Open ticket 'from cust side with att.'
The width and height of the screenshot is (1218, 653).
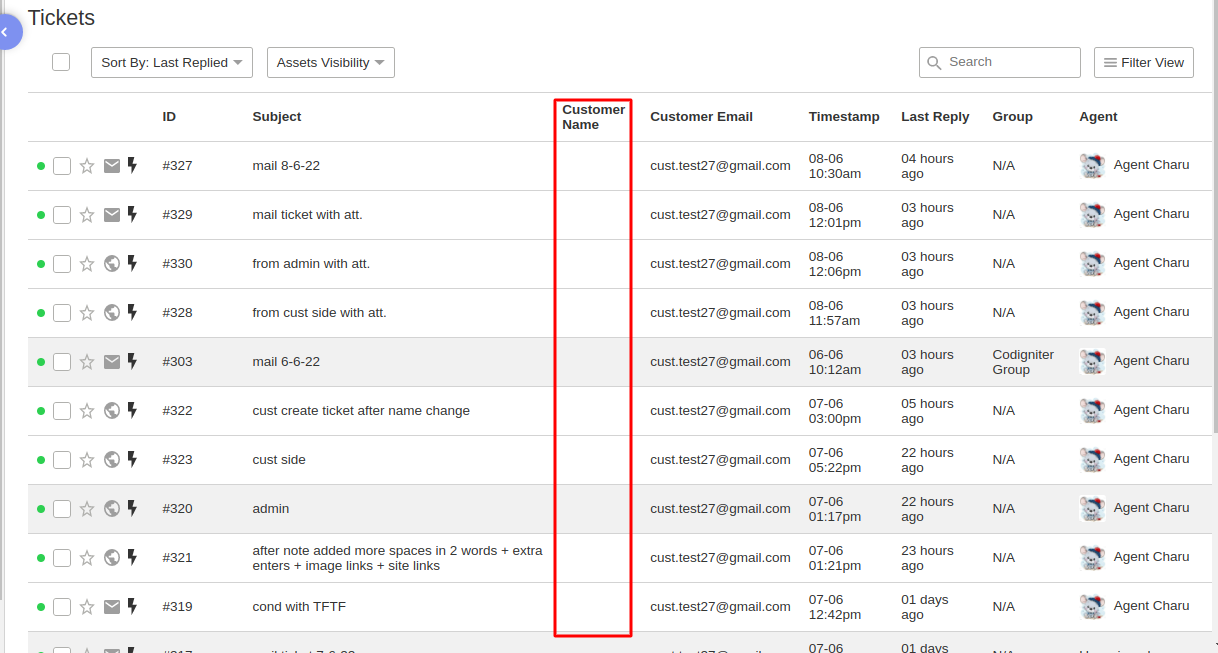tap(319, 313)
